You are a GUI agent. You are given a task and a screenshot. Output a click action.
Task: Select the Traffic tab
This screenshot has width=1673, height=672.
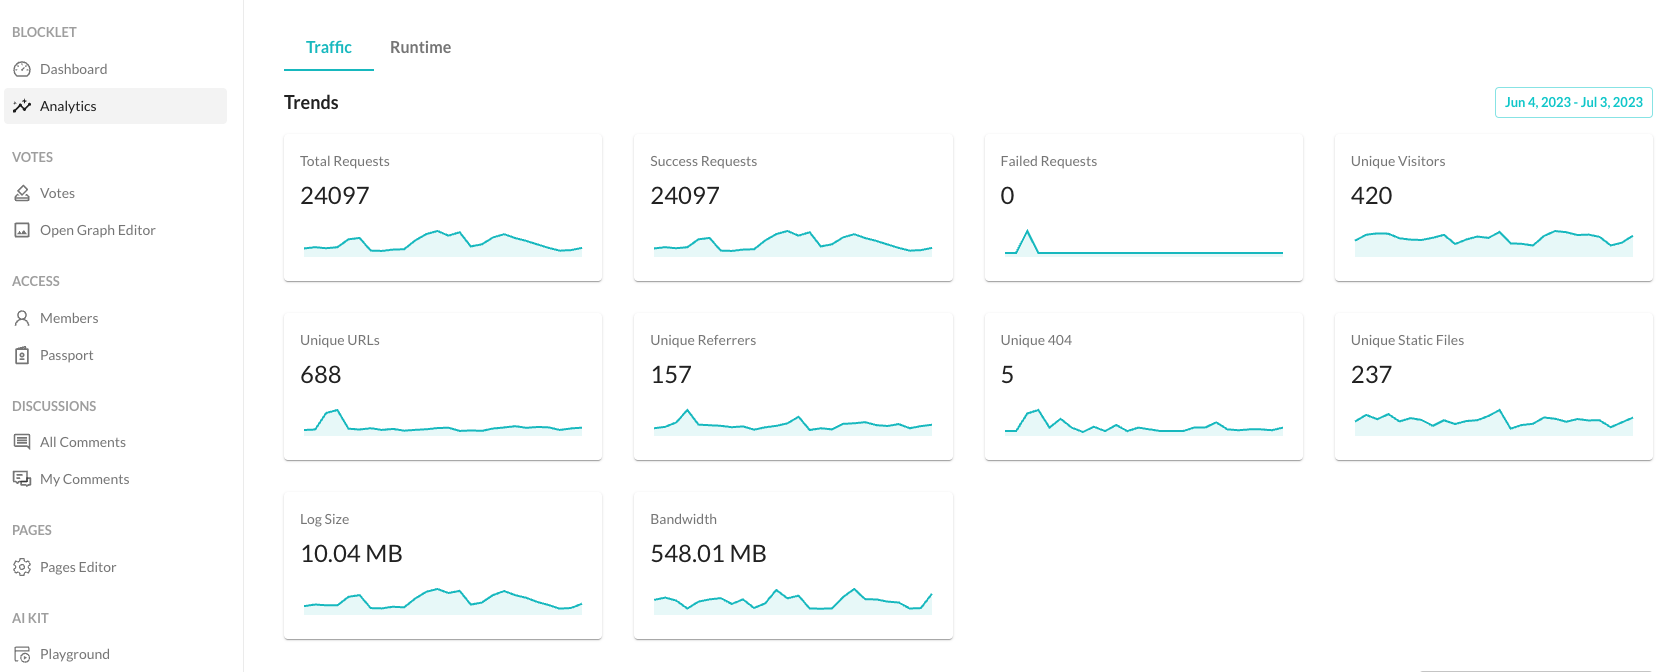tap(328, 47)
